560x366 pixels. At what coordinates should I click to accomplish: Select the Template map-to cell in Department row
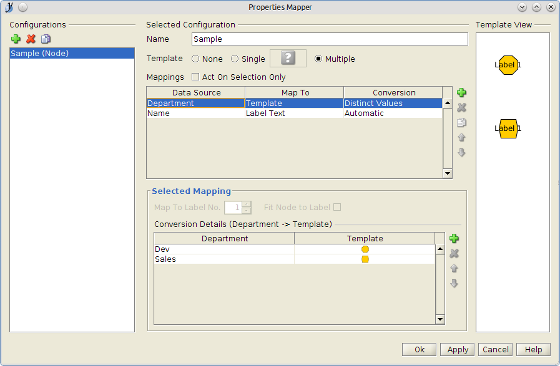click(x=294, y=103)
